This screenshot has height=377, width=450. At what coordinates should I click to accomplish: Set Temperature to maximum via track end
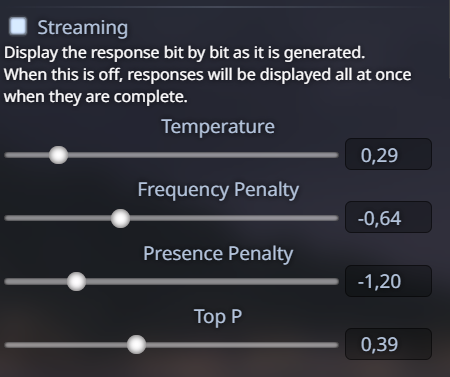[x=337, y=155]
